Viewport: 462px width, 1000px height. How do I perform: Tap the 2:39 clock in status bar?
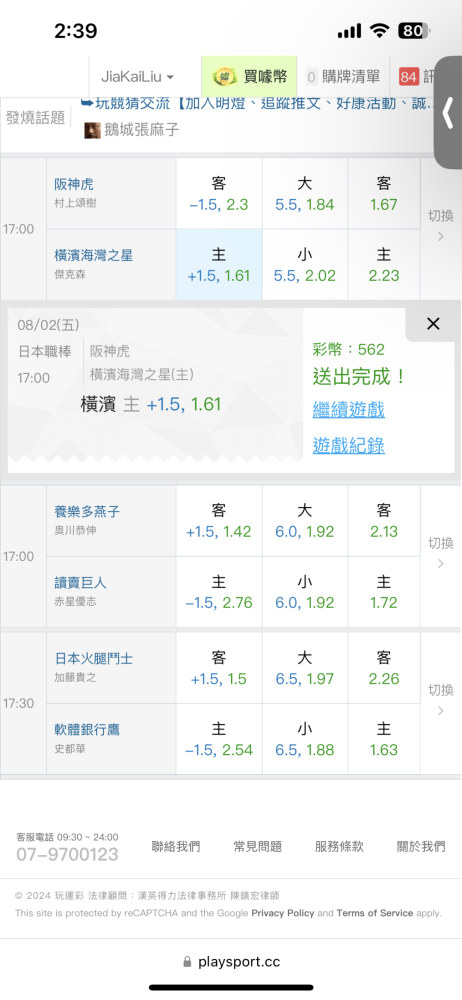click(x=75, y=31)
